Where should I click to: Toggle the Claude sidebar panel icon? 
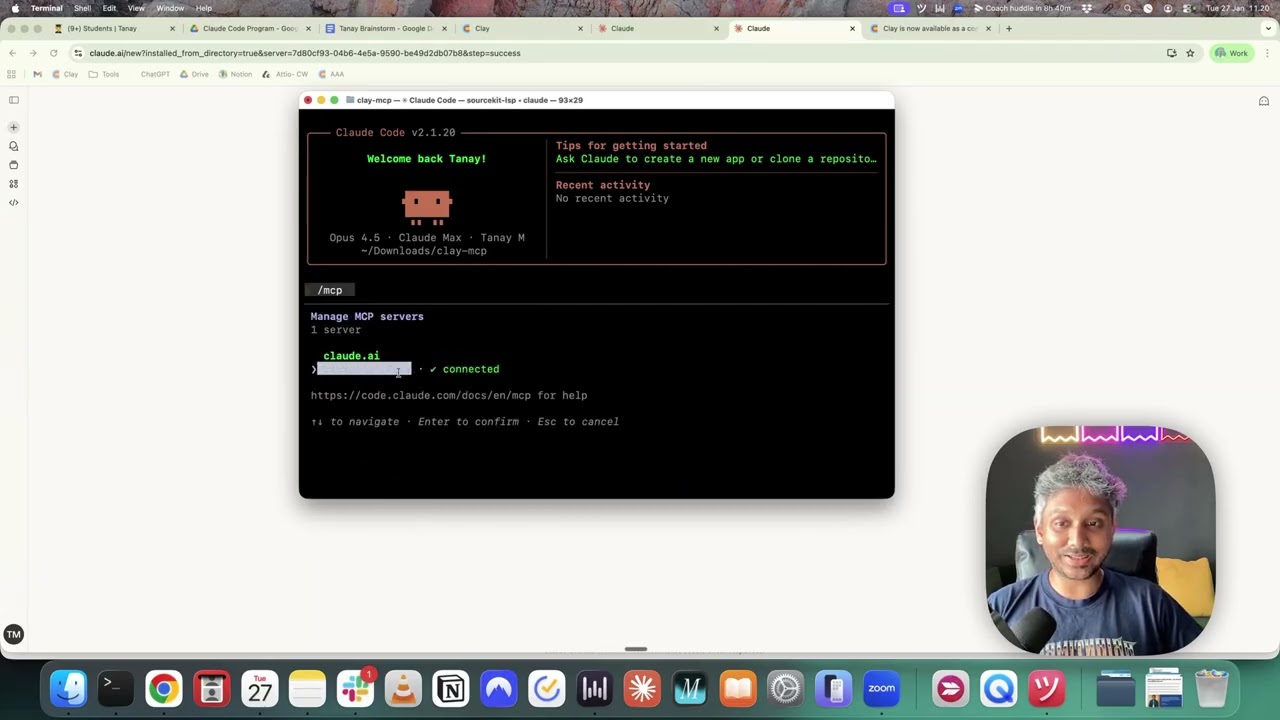(x=14, y=100)
